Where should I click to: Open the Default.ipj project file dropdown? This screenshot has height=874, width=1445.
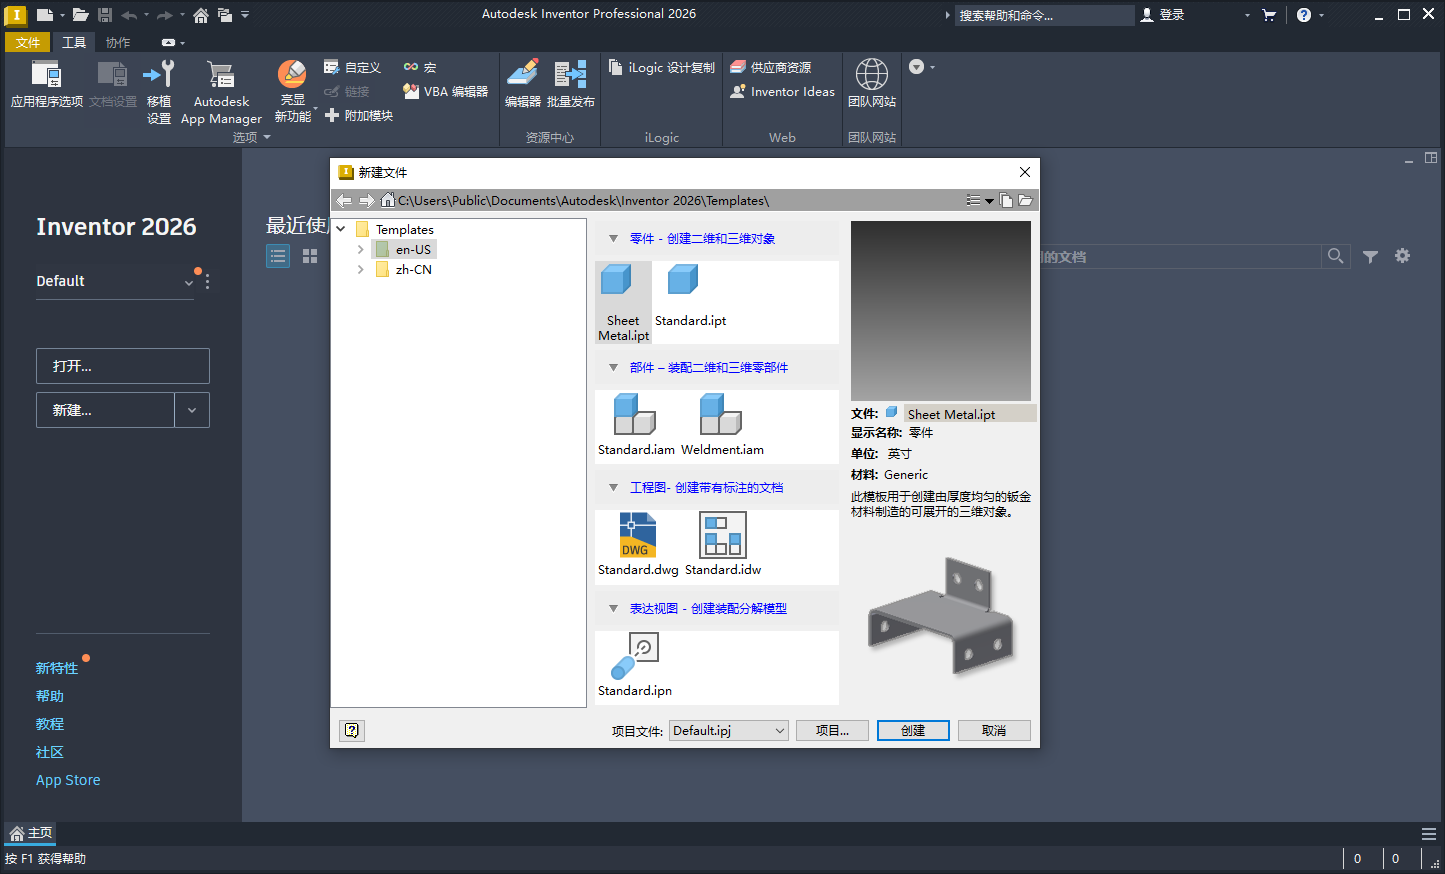tap(779, 730)
